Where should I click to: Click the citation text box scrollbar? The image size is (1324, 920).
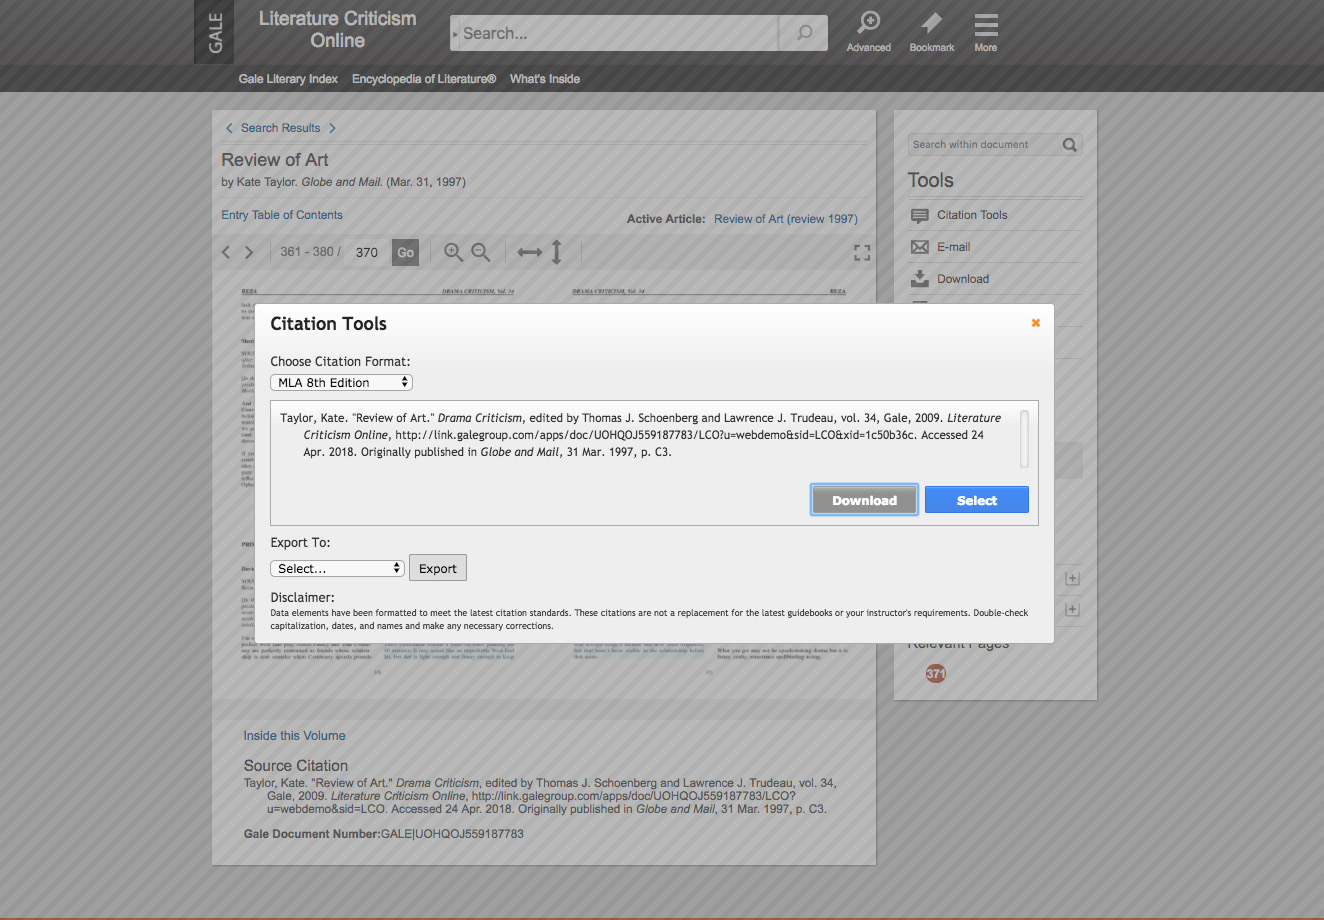1024,438
